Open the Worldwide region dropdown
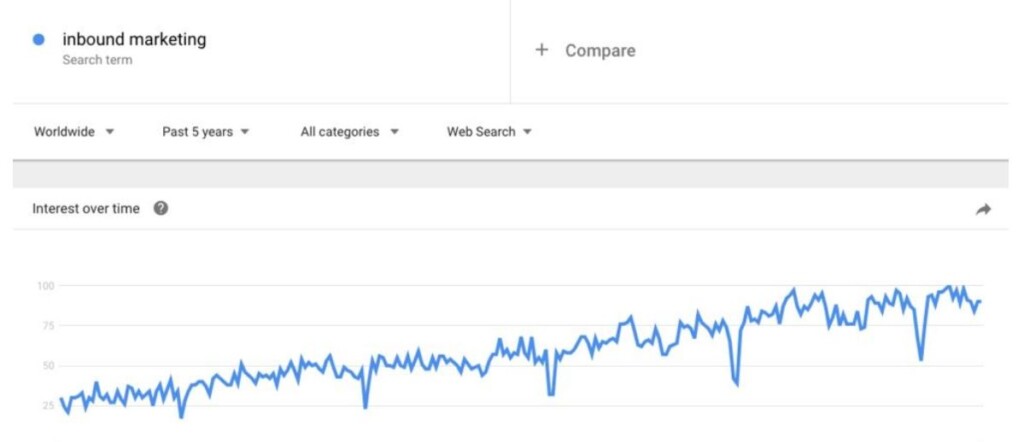The width and height of the screenshot is (1024, 442). [x=74, y=132]
